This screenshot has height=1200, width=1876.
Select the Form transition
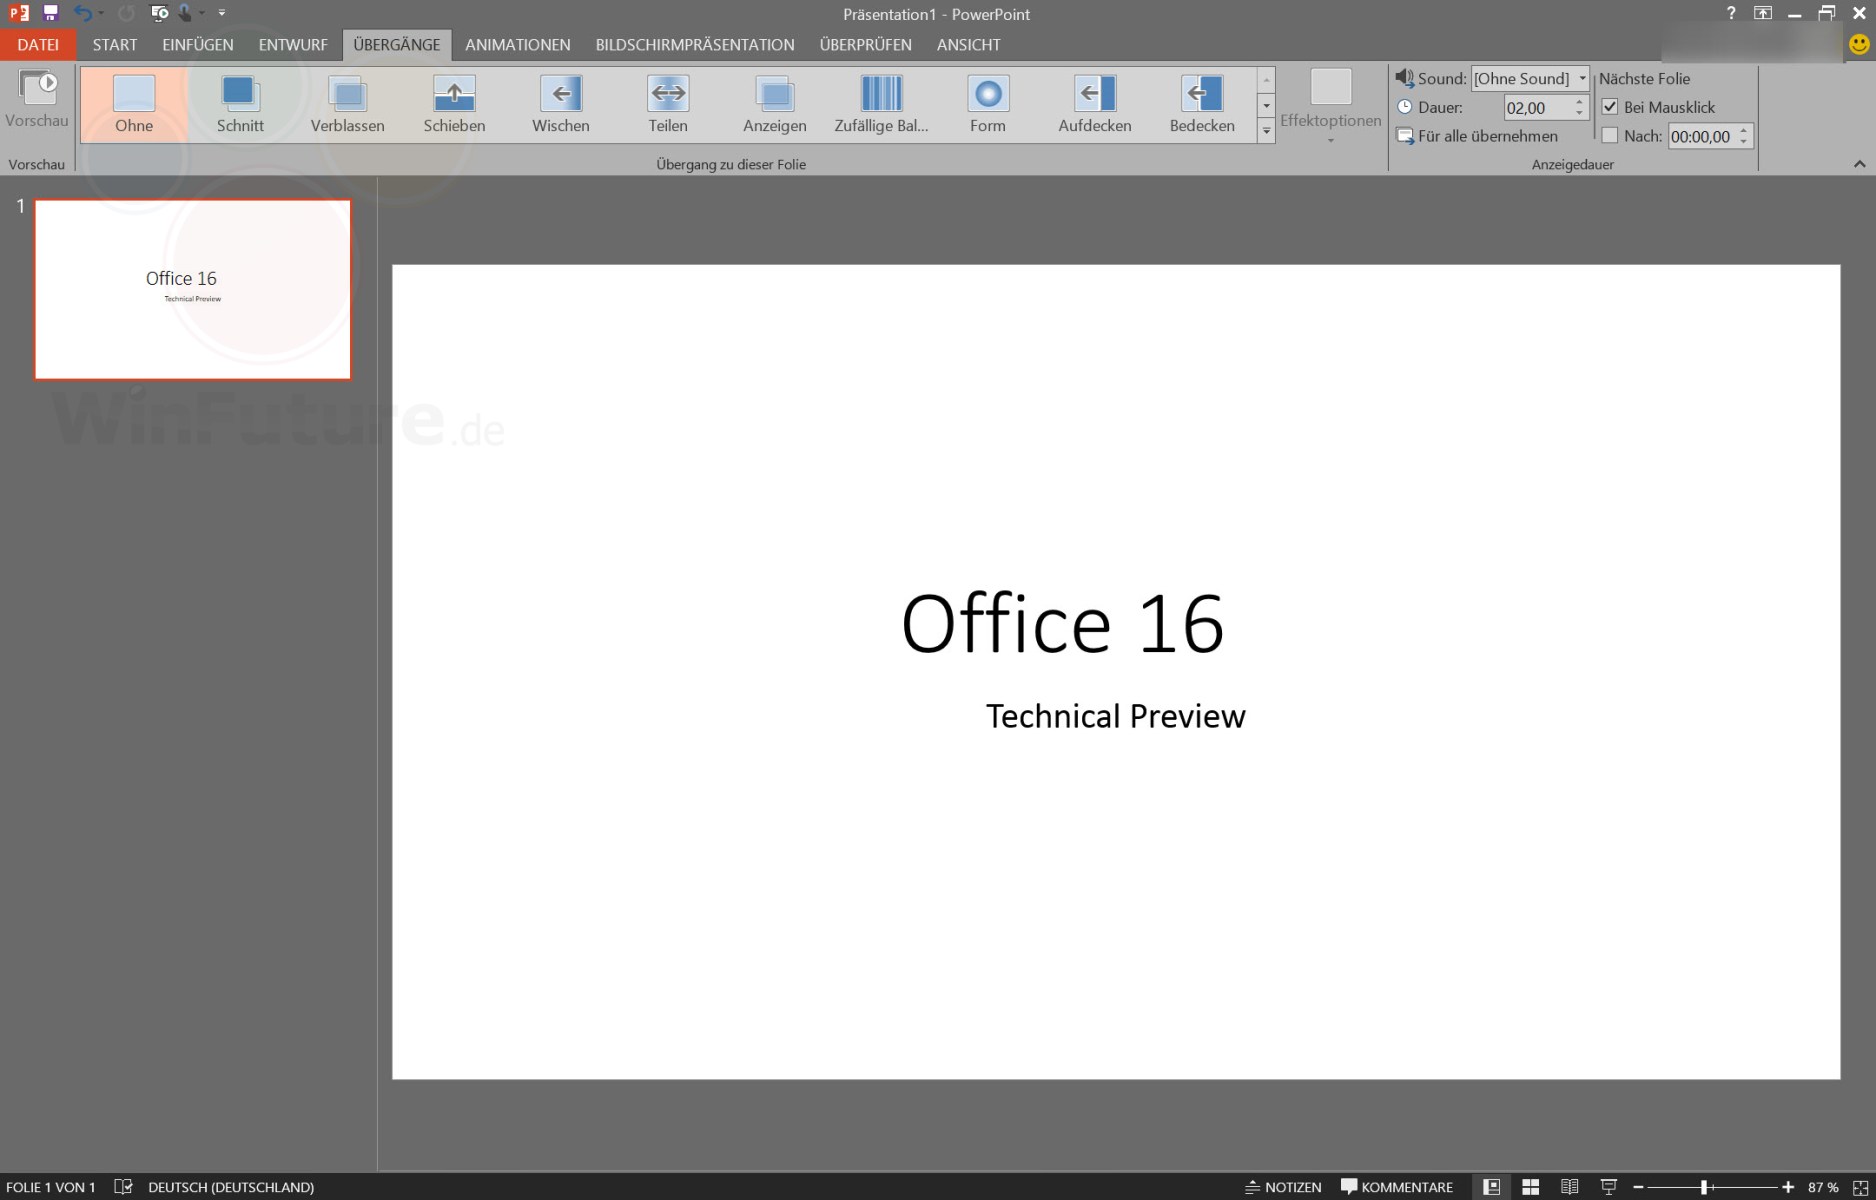click(988, 104)
